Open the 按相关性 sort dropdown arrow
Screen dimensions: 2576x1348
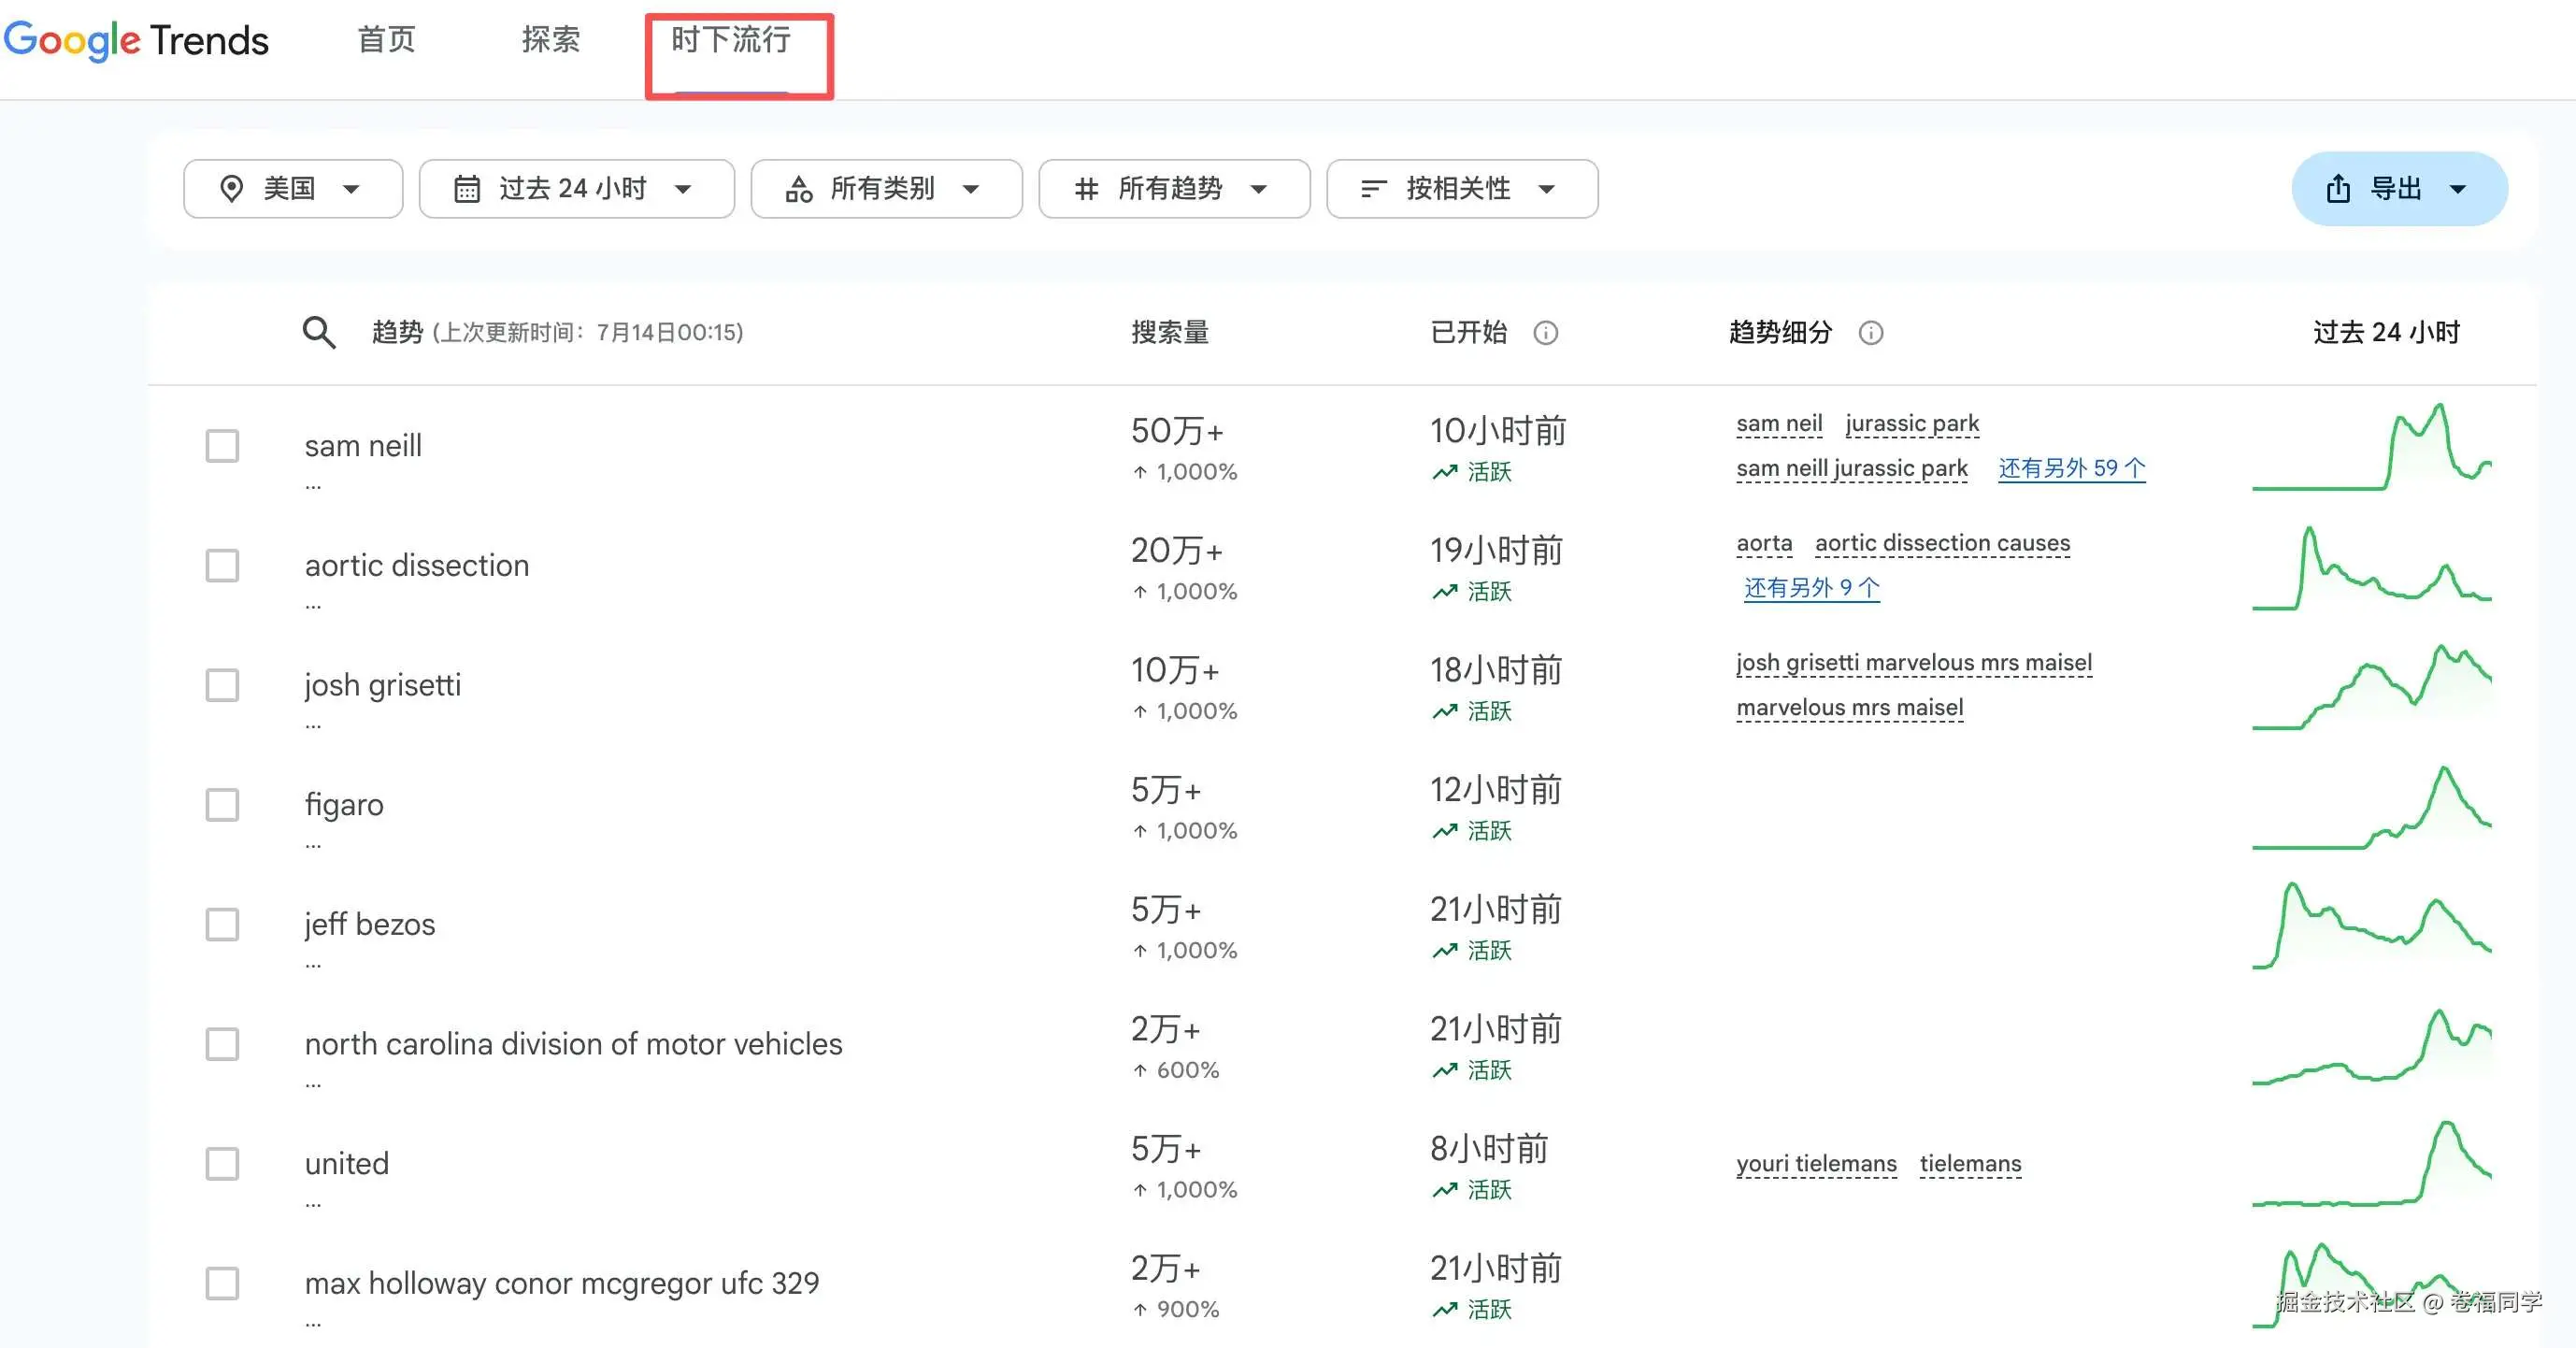(x=1546, y=189)
